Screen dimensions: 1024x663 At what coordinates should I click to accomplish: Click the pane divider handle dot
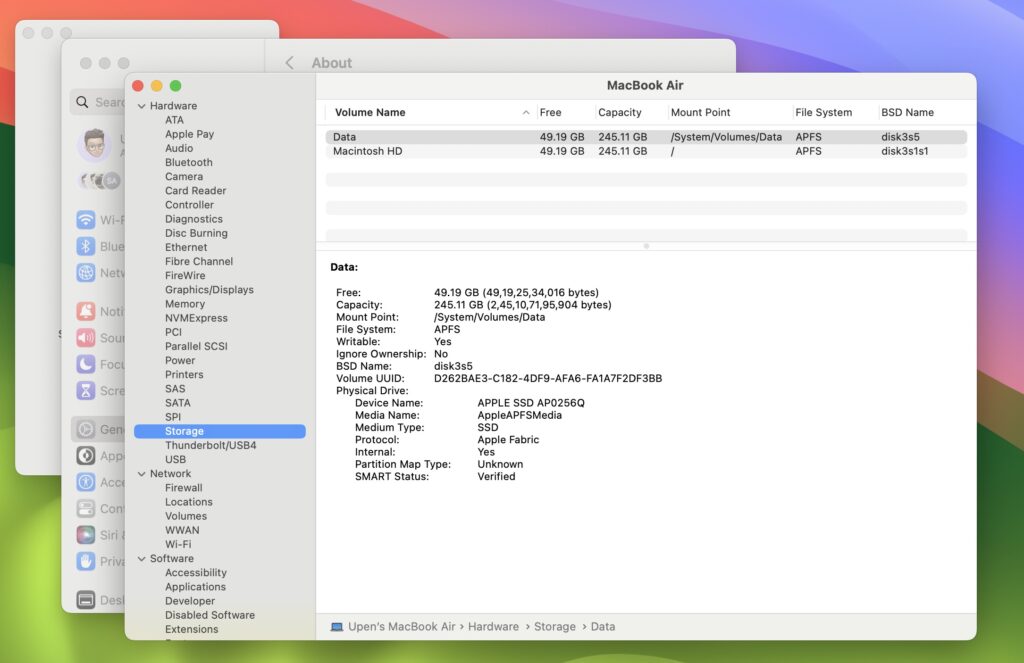(x=646, y=246)
